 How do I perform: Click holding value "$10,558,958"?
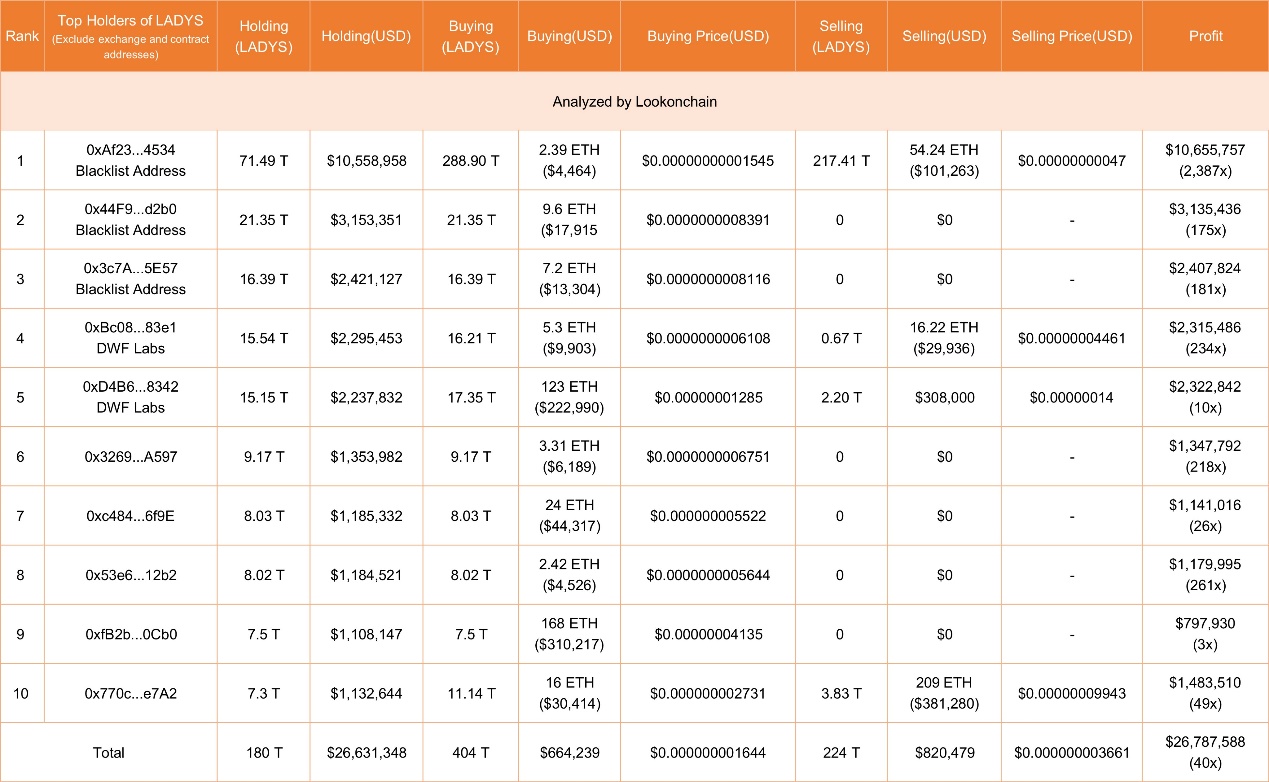click(x=367, y=160)
